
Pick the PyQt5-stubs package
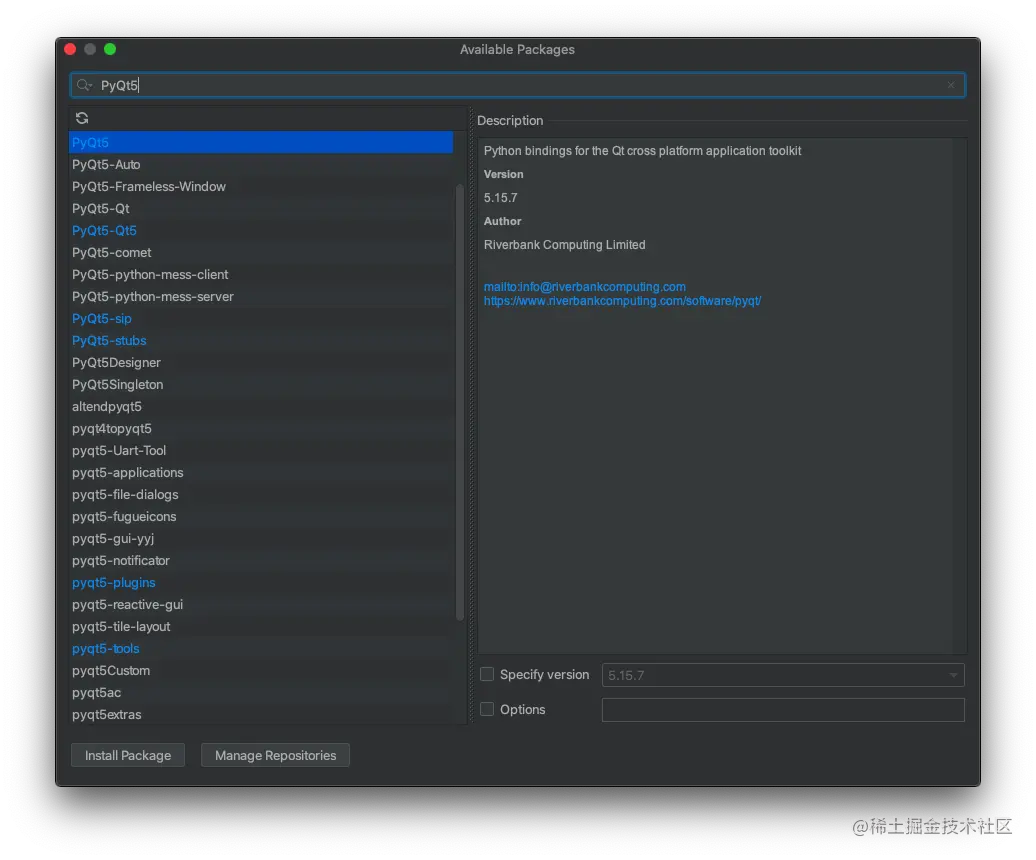262,341
